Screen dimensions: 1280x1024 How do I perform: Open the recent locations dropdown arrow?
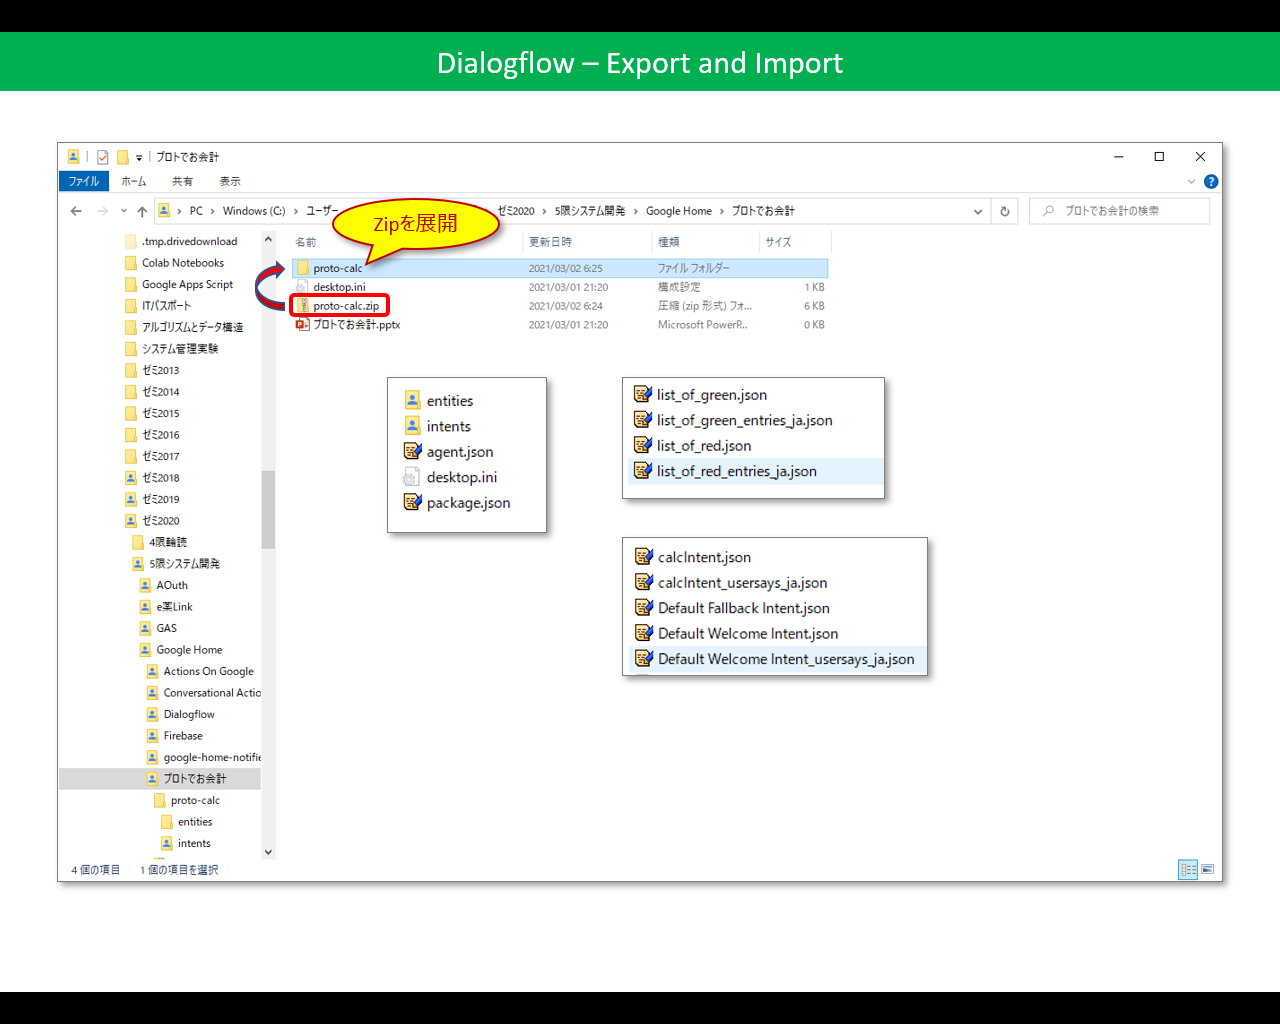[124, 211]
